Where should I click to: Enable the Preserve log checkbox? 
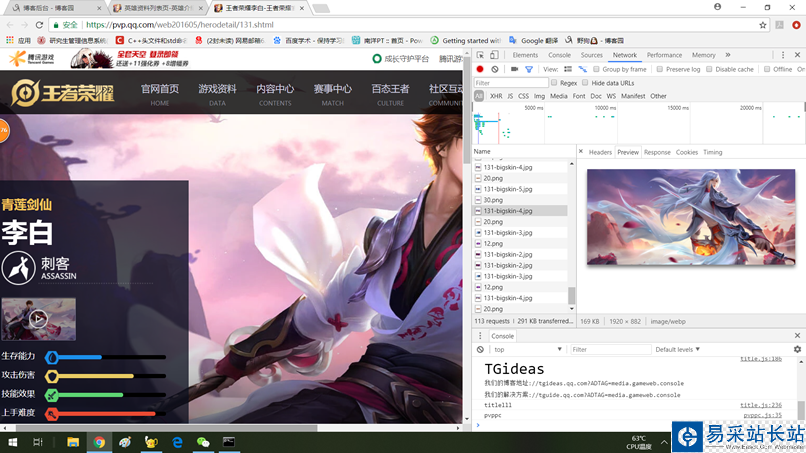660,69
